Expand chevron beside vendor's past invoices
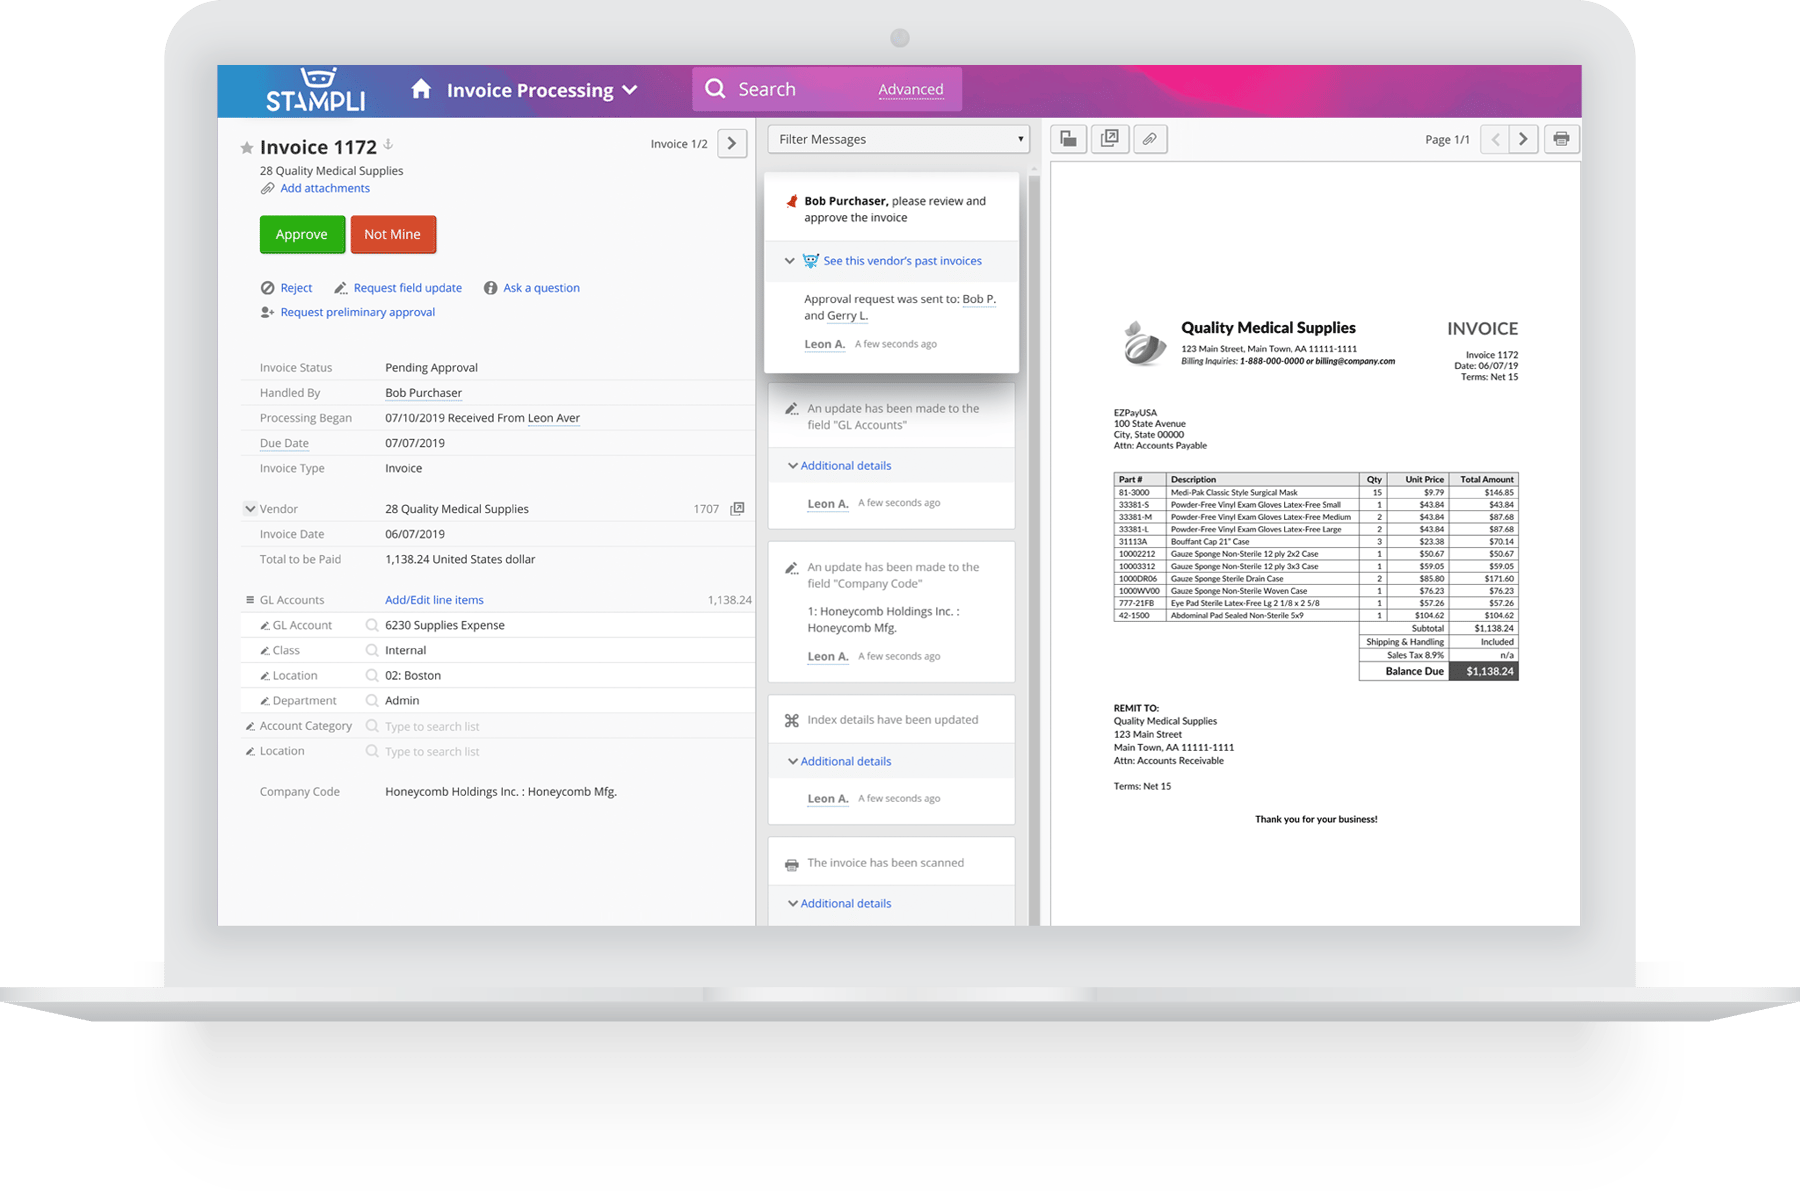The width and height of the screenshot is (1800, 1191). 790,261
